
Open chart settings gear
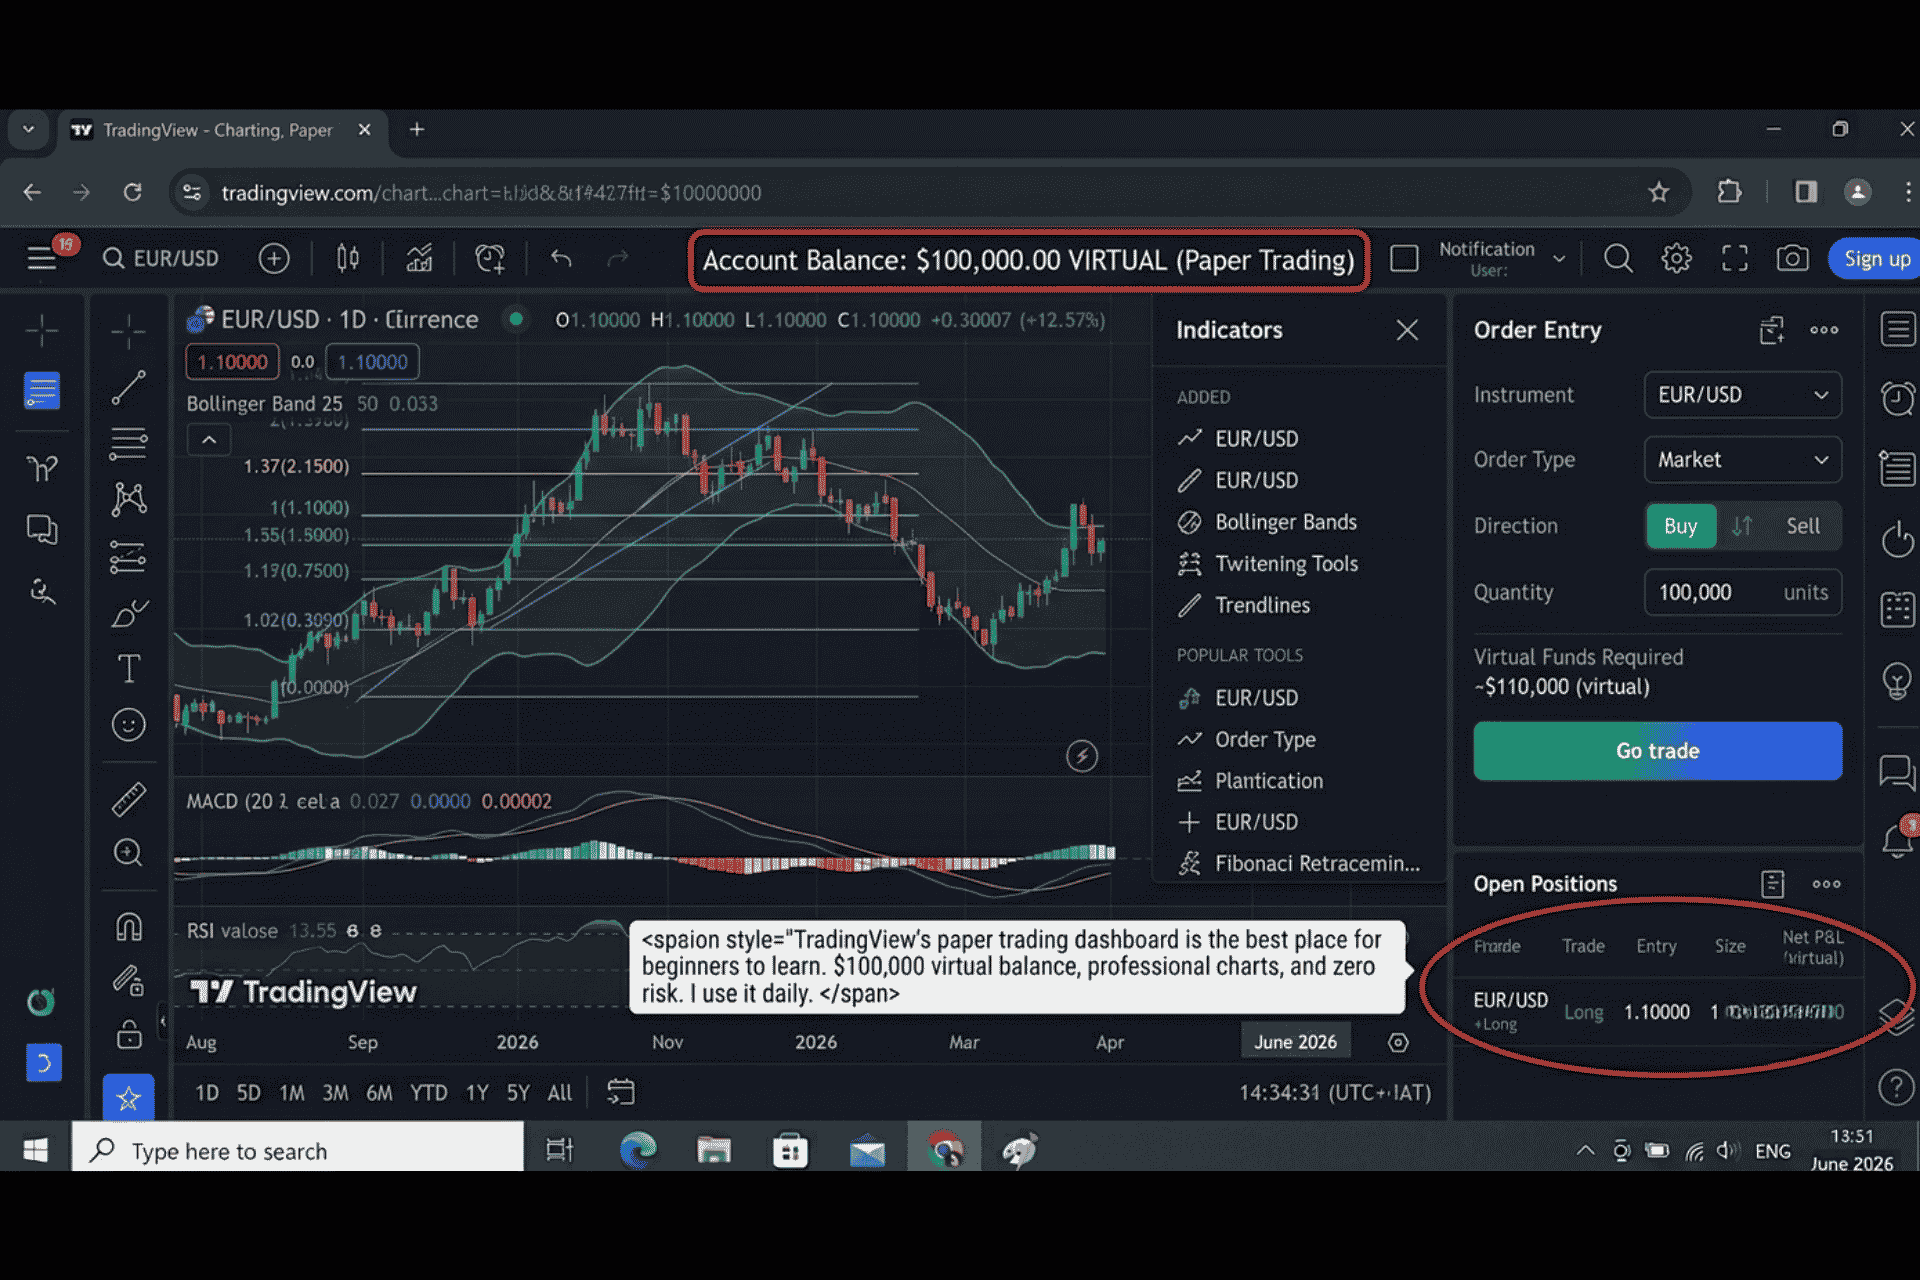tap(1676, 259)
